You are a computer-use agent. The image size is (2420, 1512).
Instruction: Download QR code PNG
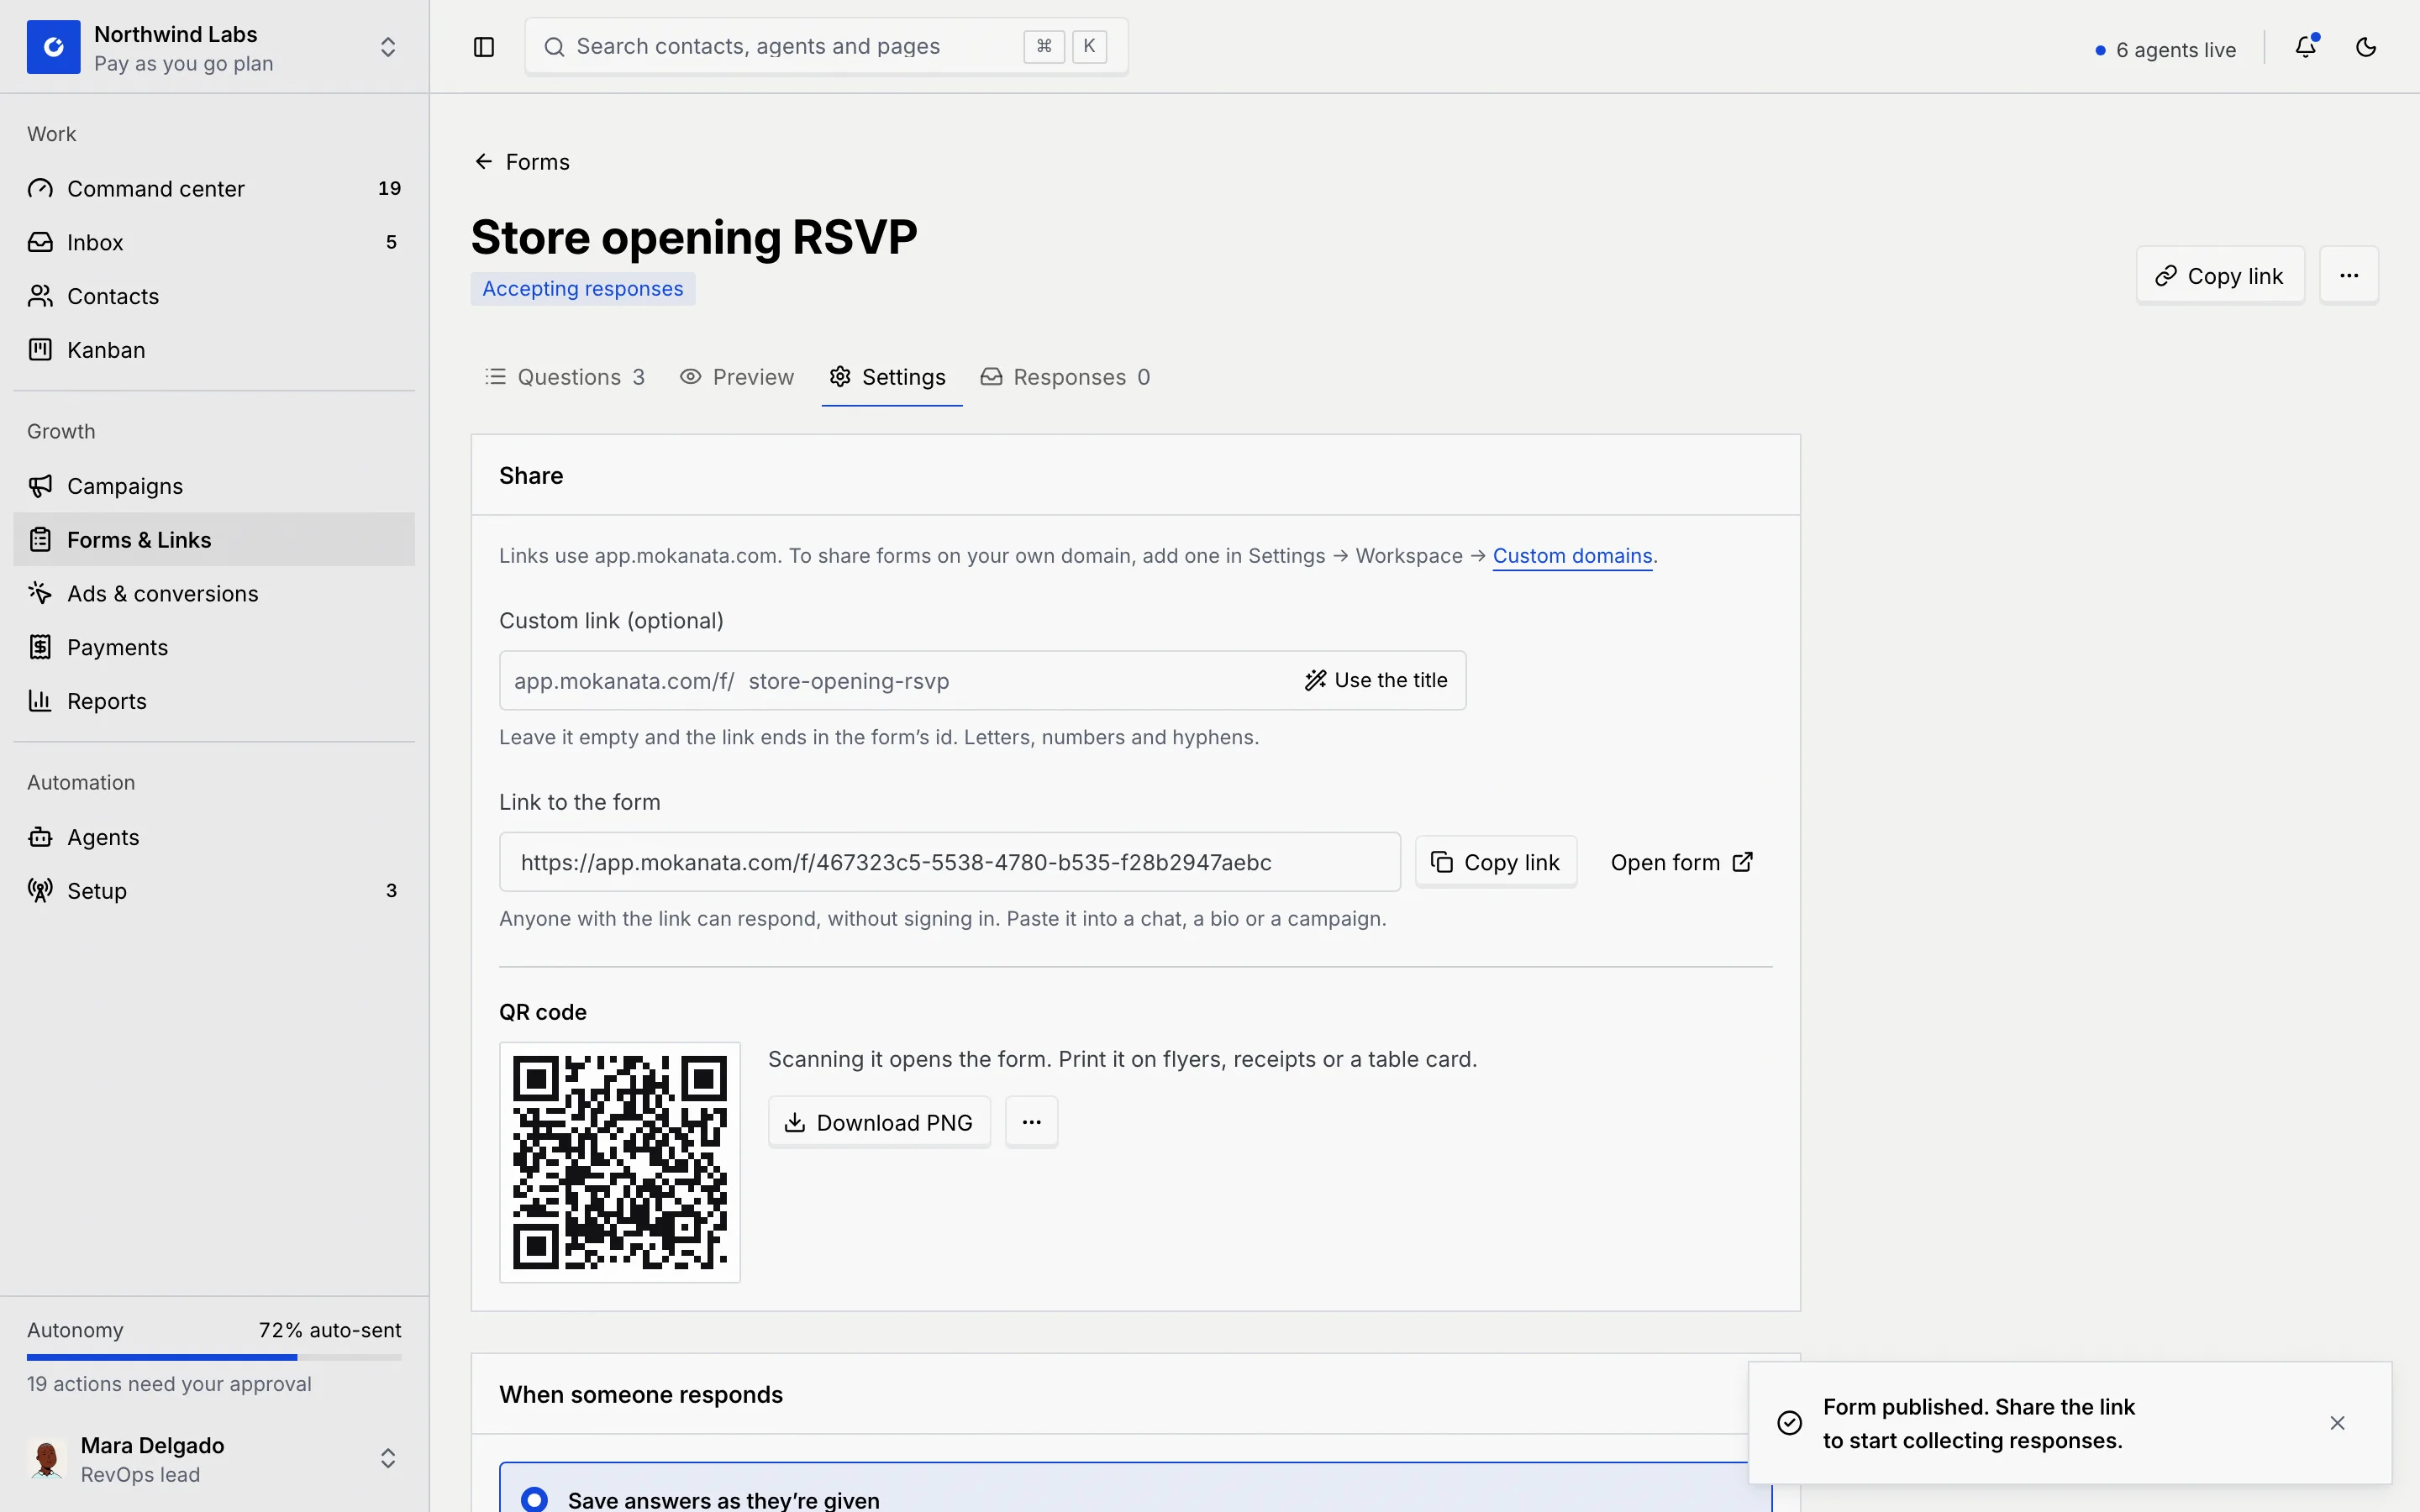pos(879,1122)
